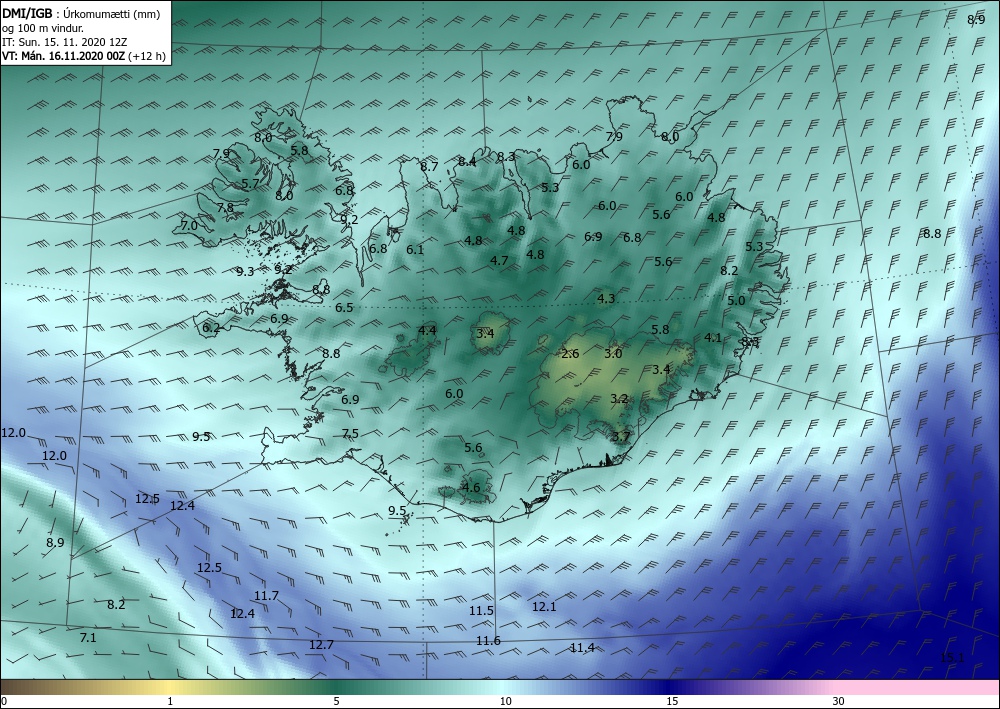Viewport: 1000px width, 709px height.
Task: Click the "DMI/IGB : Úrkomumætti (mm)" title text
Action: (81, 14)
